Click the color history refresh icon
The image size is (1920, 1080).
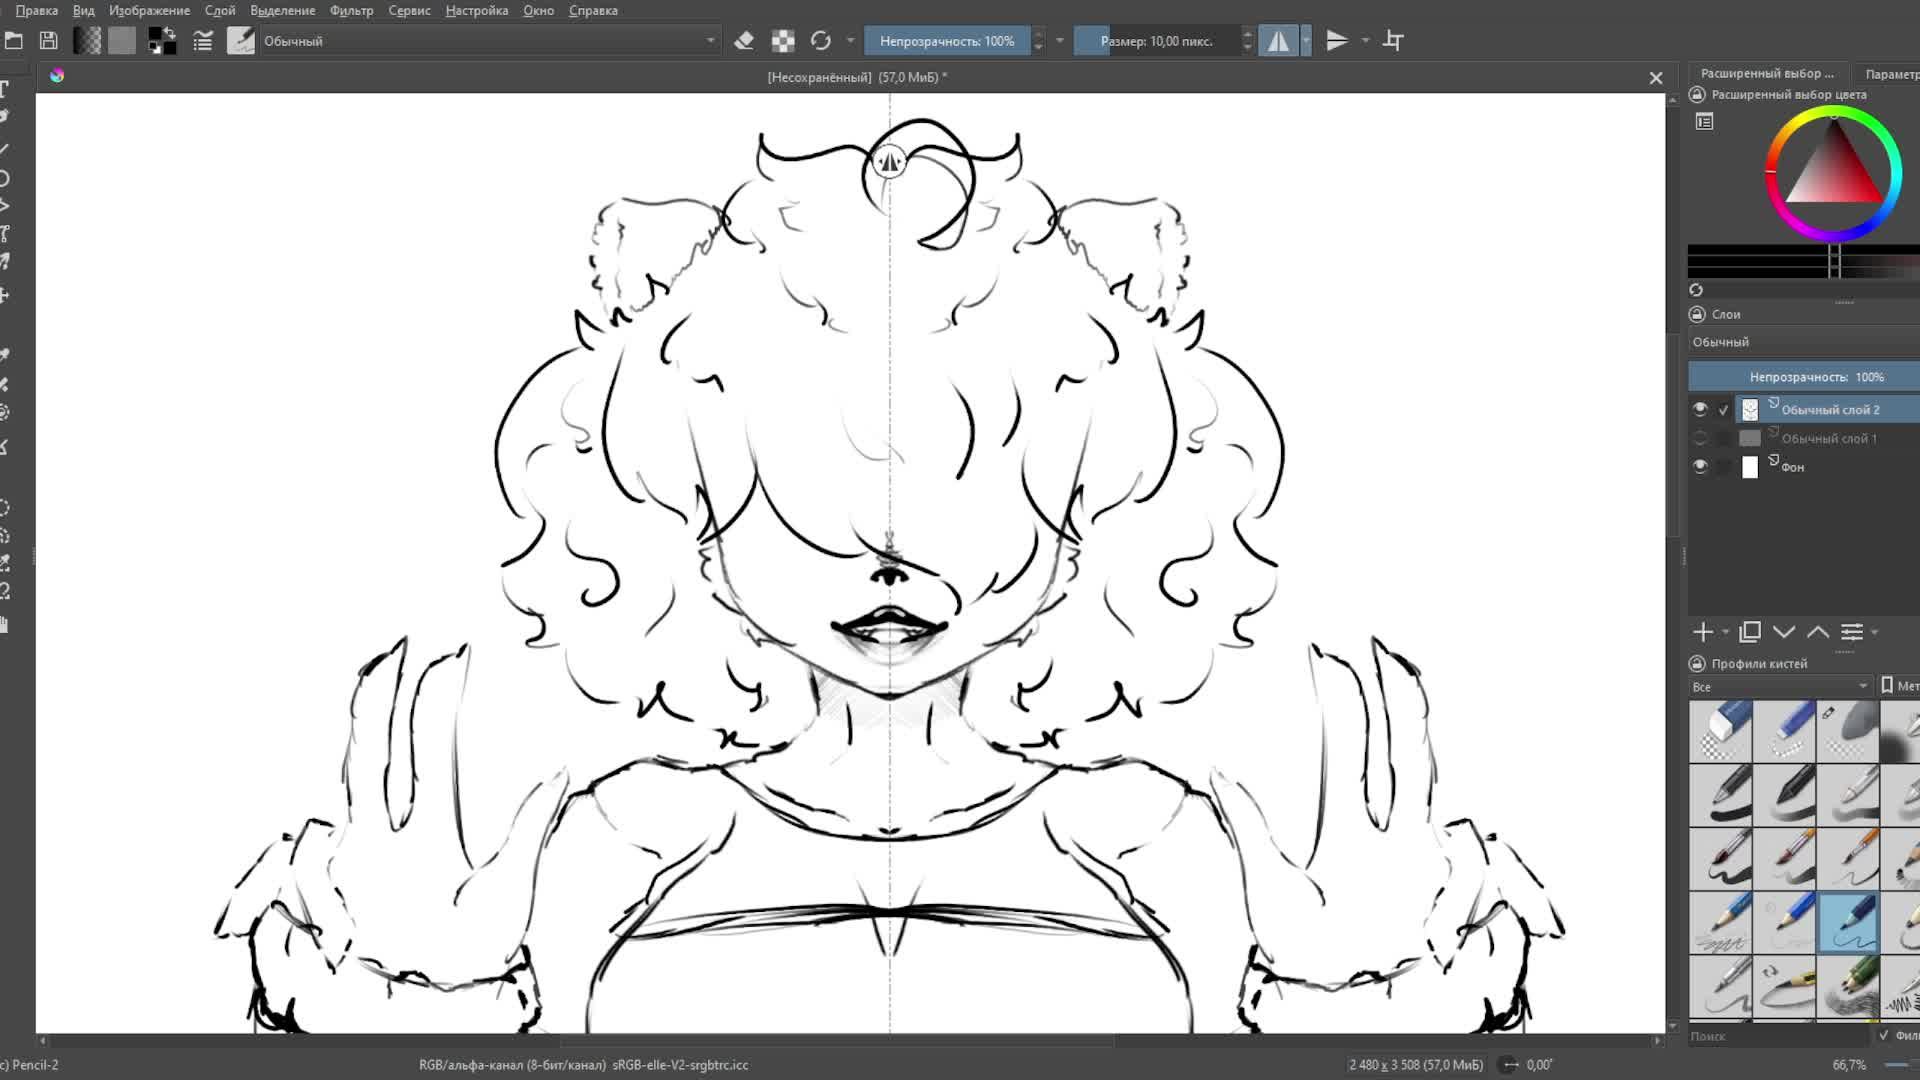[x=1696, y=290]
